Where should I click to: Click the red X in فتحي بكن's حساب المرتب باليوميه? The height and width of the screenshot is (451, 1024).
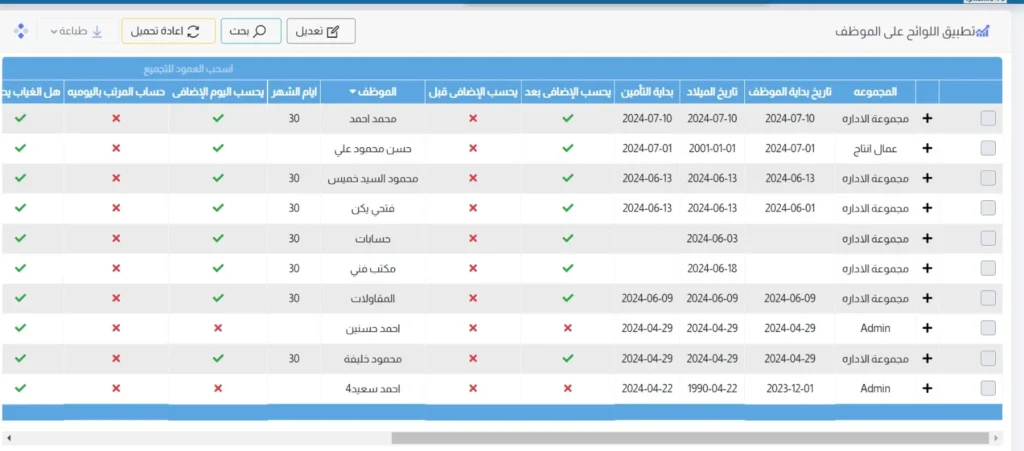coord(116,208)
